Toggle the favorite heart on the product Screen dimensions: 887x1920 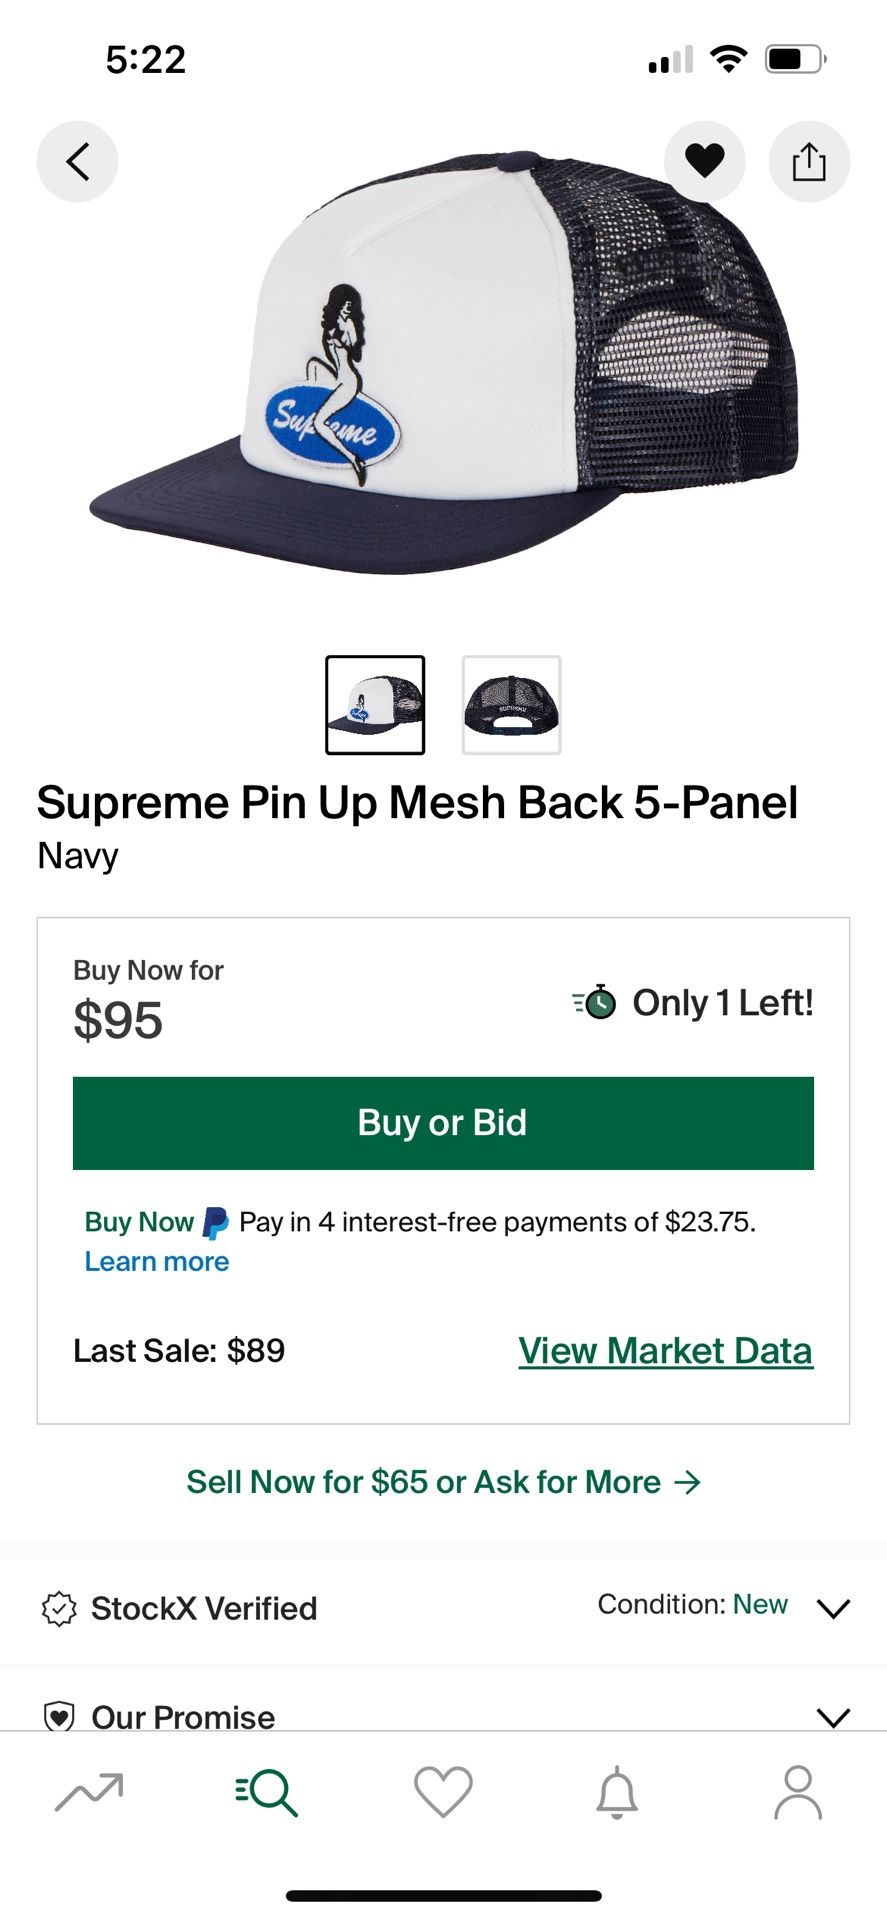pyautogui.click(x=706, y=161)
